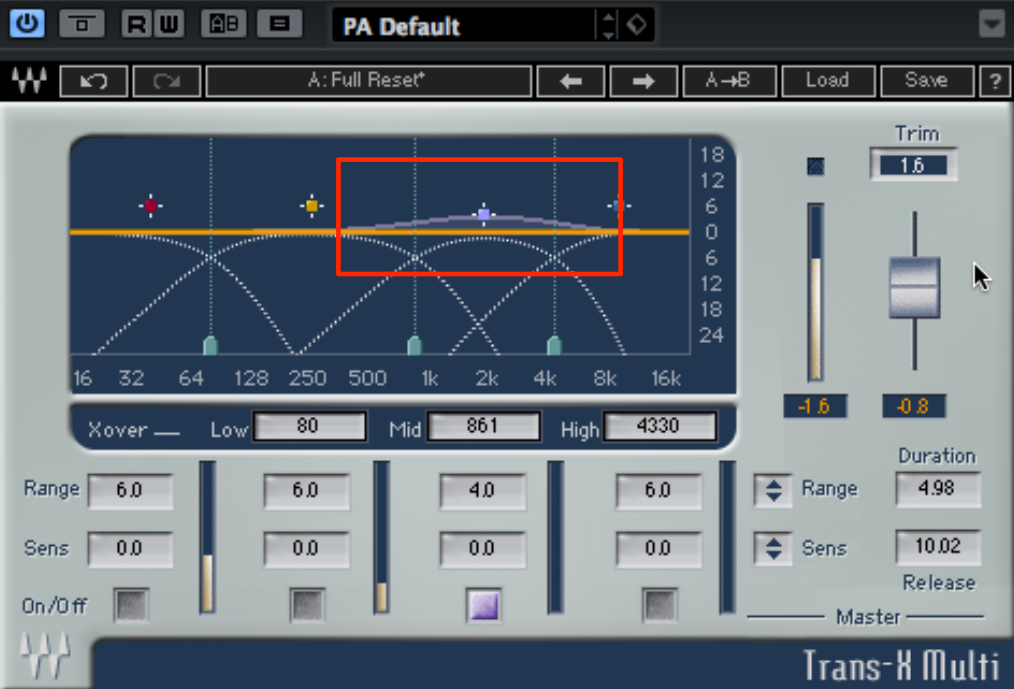Select the red low band marker
The height and width of the screenshot is (689, 1014).
point(151,206)
